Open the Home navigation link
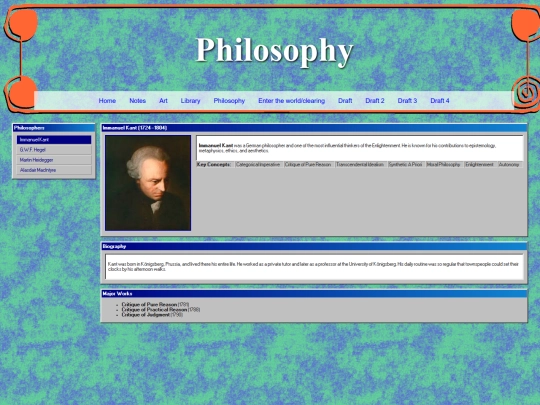This screenshot has width=540, height=405. (107, 101)
